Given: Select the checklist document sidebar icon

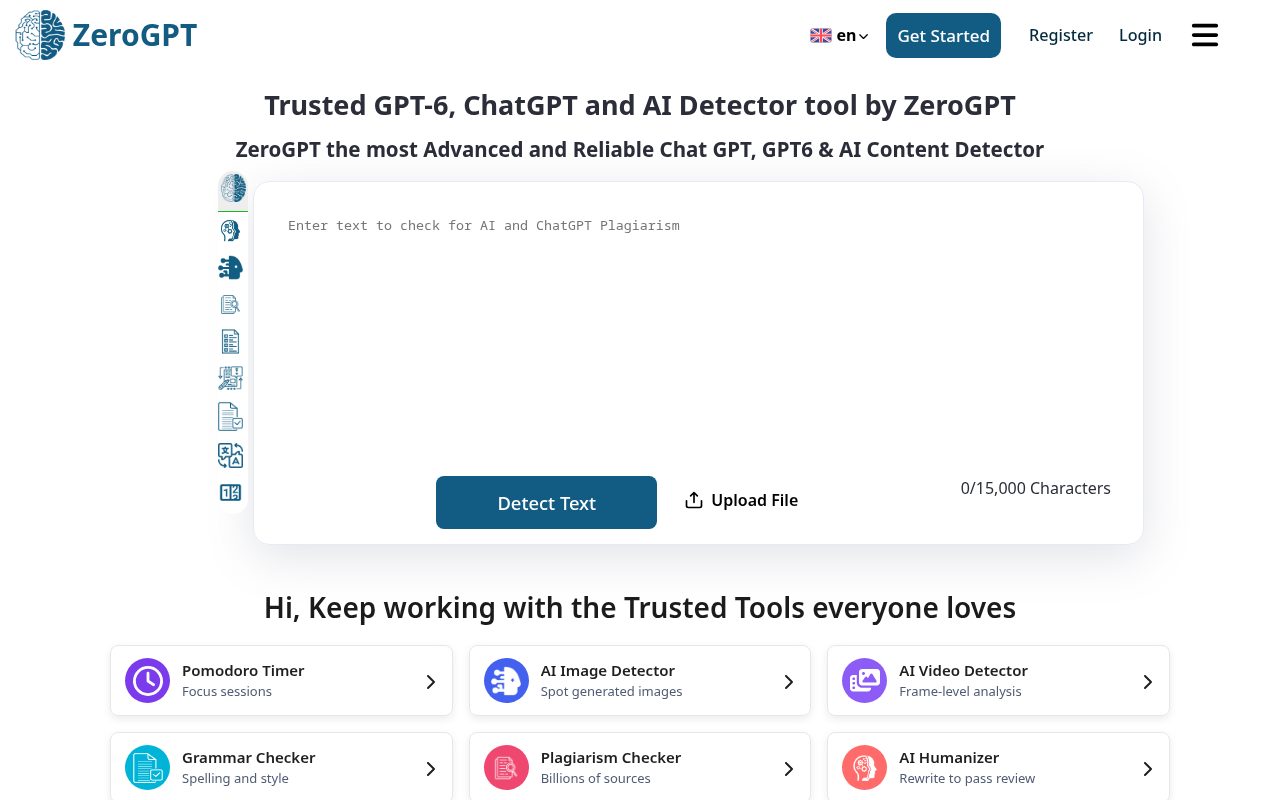Looking at the screenshot, I should pos(231,342).
